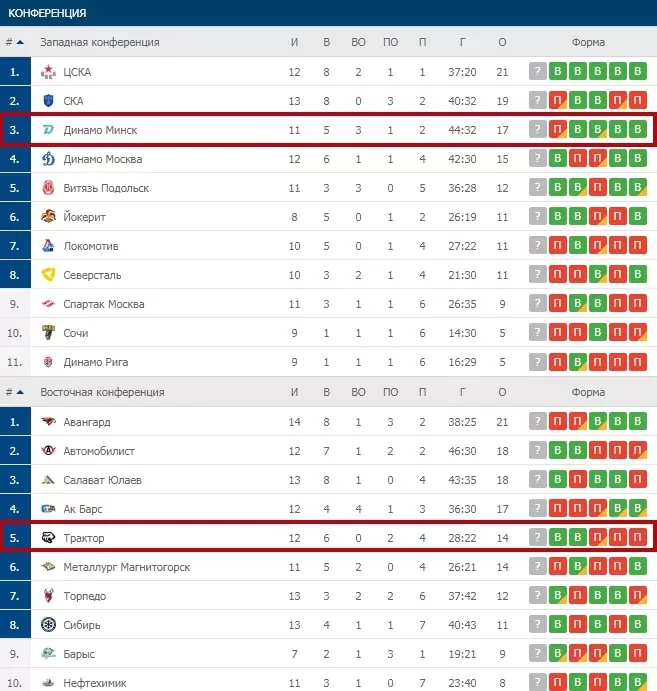657x691 pixels.
Task: Click the Динамо Минск team logo
Action: [x=48, y=130]
